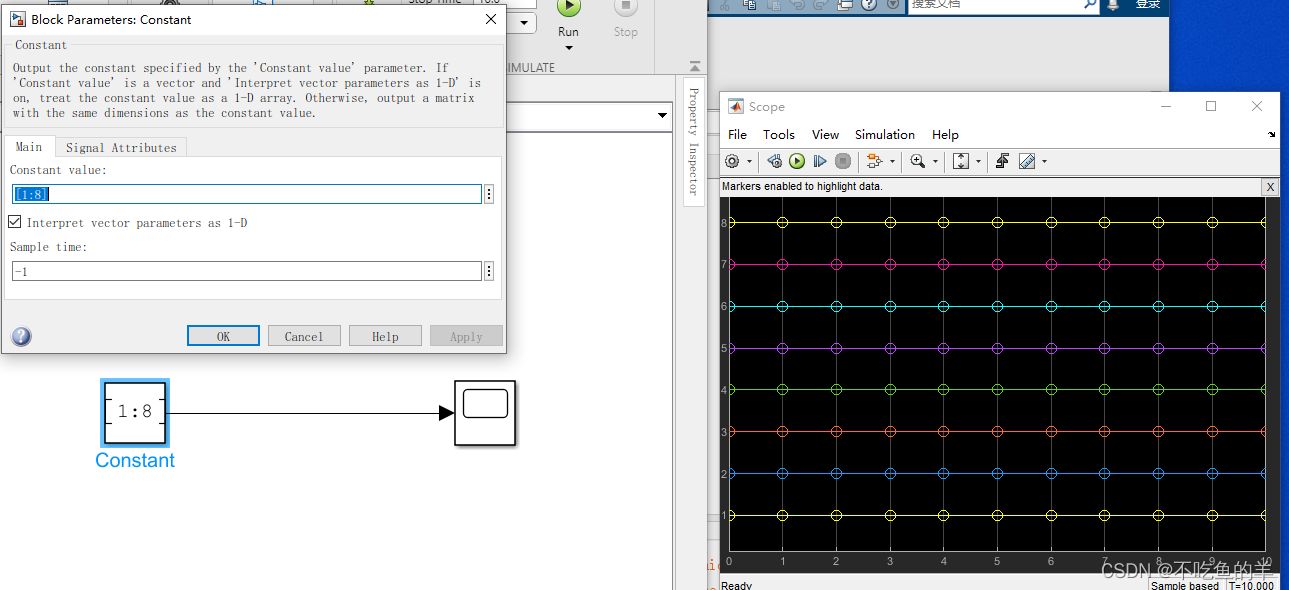The width and height of the screenshot is (1289, 590).
Task: Close Block Parameters Constant dialog
Action: coord(490,19)
